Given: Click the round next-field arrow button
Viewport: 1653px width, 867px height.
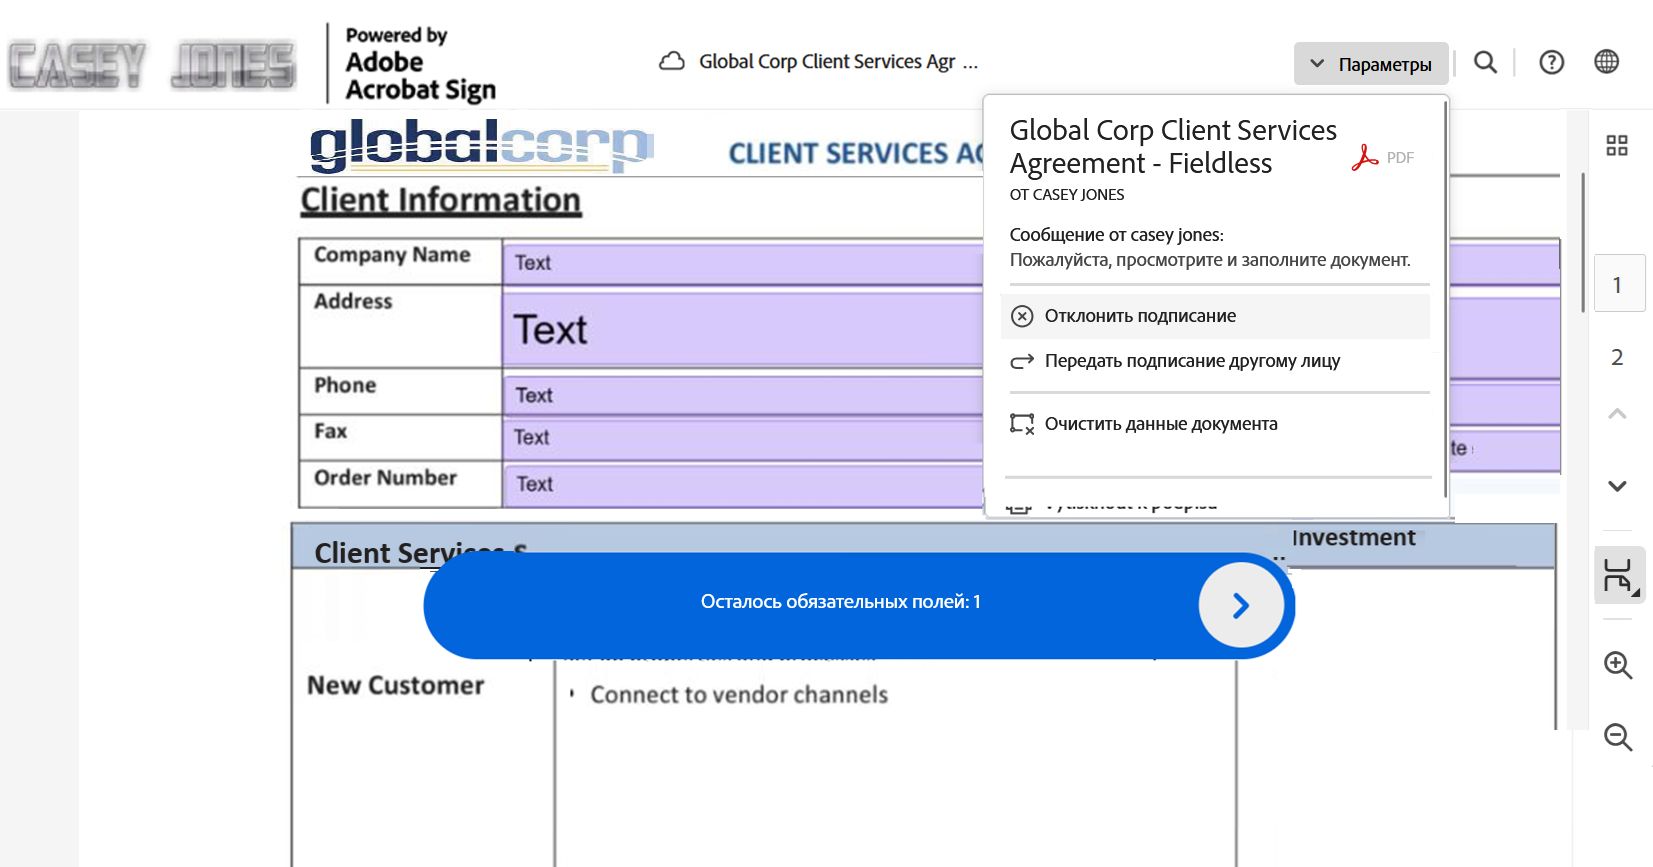Looking at the screenshot, I should point(1241,605).
